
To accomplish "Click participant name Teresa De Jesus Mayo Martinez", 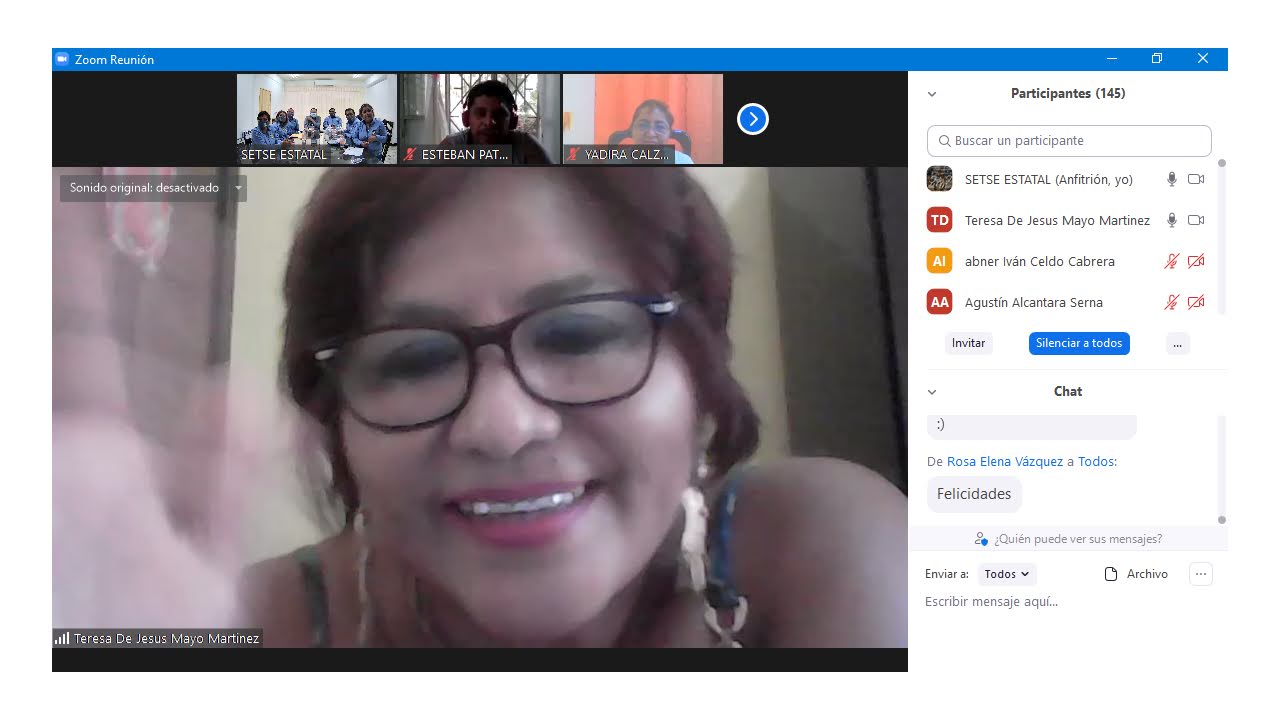I will pyautogui.click(x=1058, y=220).
